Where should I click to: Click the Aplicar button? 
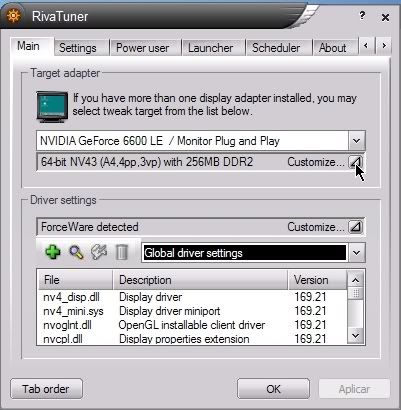click(x=354, y=389)
